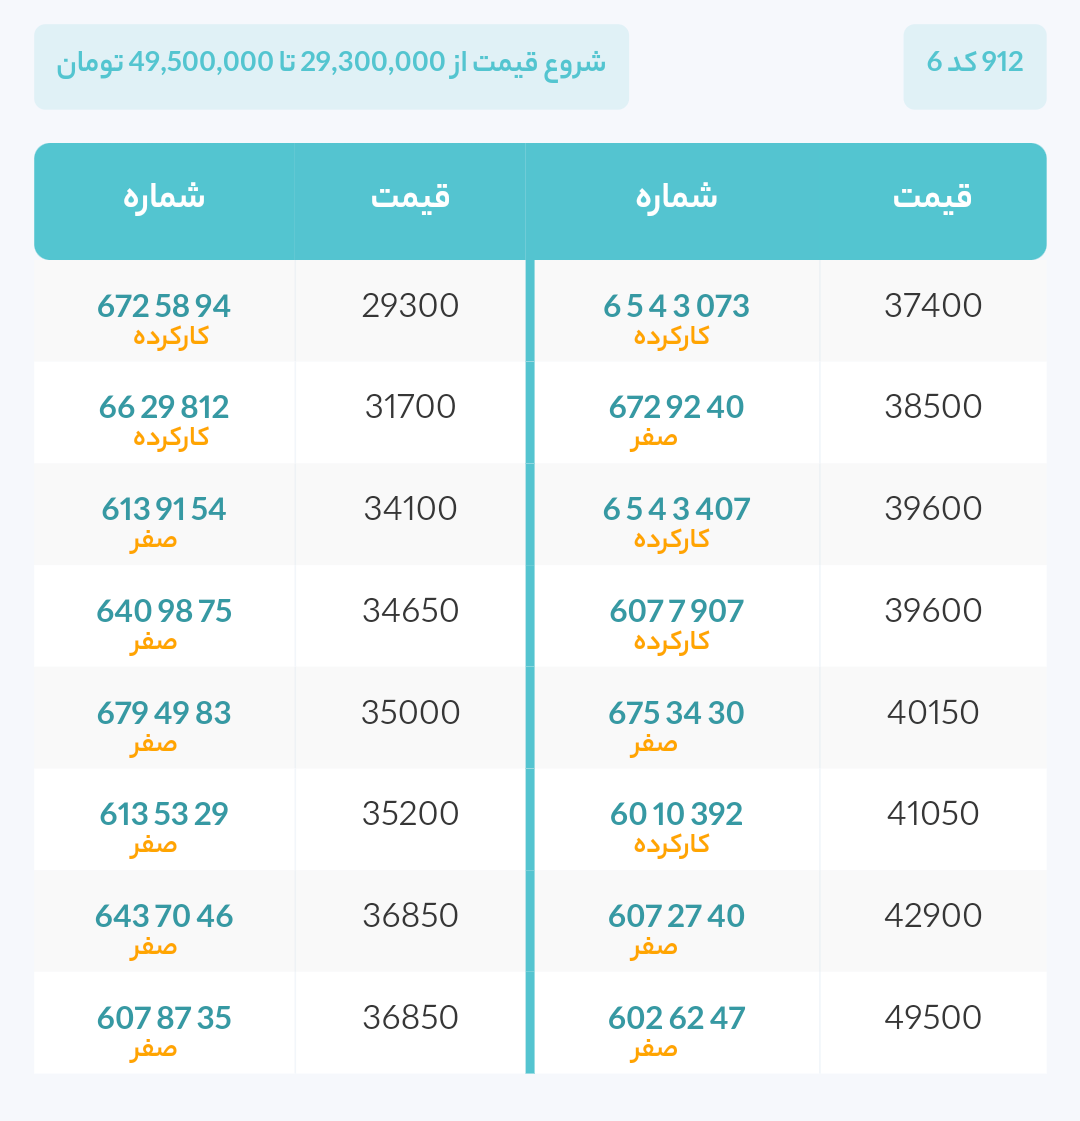Select number 675 34 30
The height and width of the screenshot is (1121, 1080).
(676, 713)
